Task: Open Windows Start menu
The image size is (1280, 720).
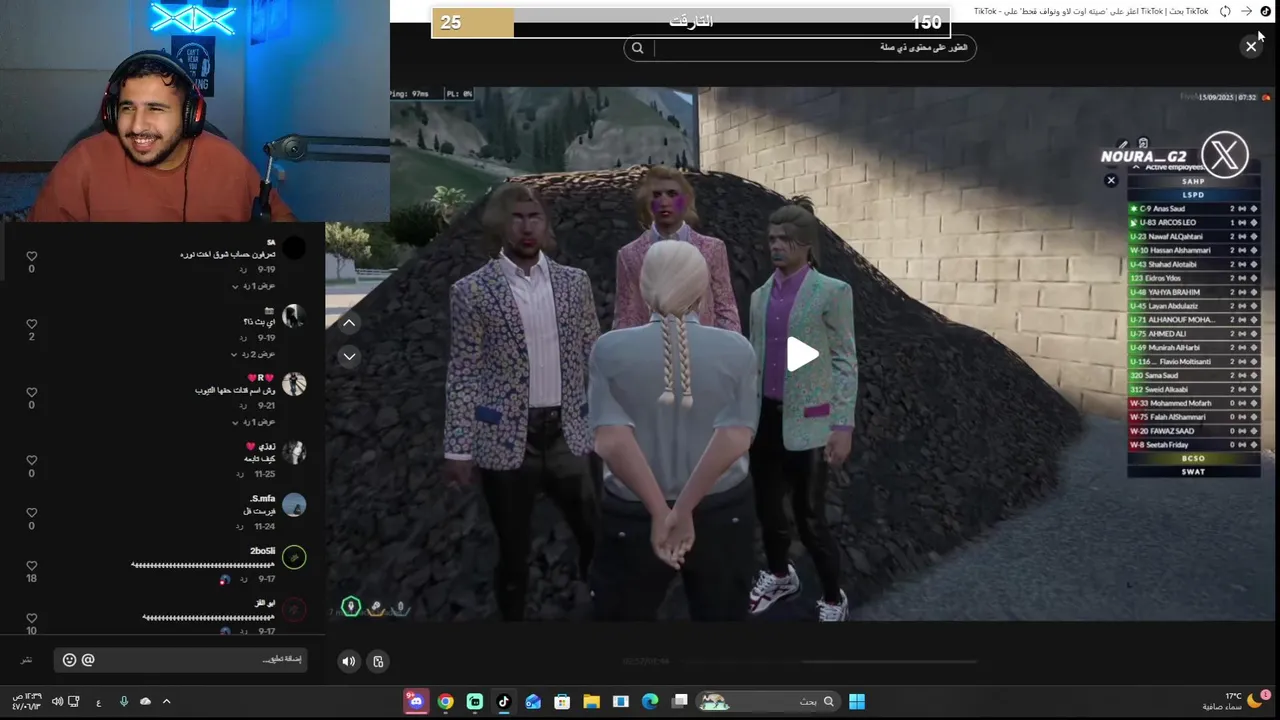Action: (857, 702)
